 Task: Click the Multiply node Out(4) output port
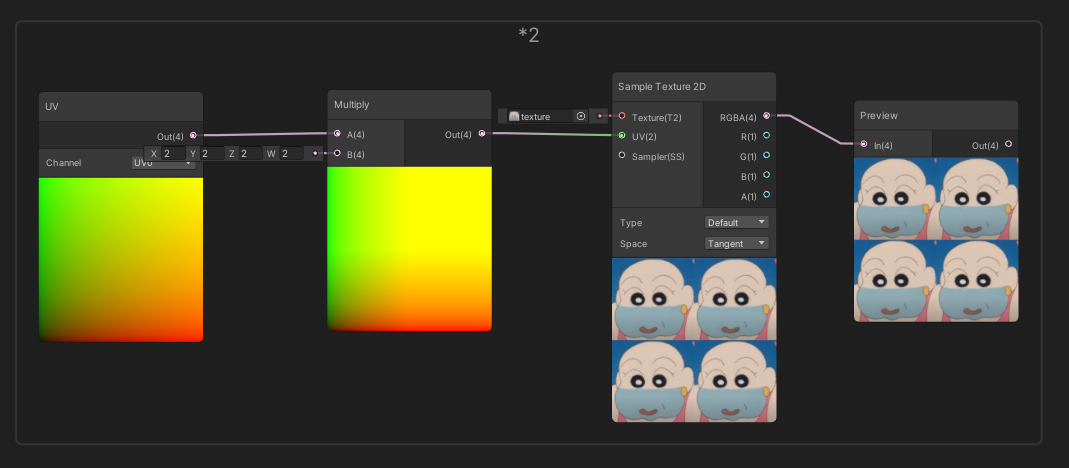click(x=482, y=134)
